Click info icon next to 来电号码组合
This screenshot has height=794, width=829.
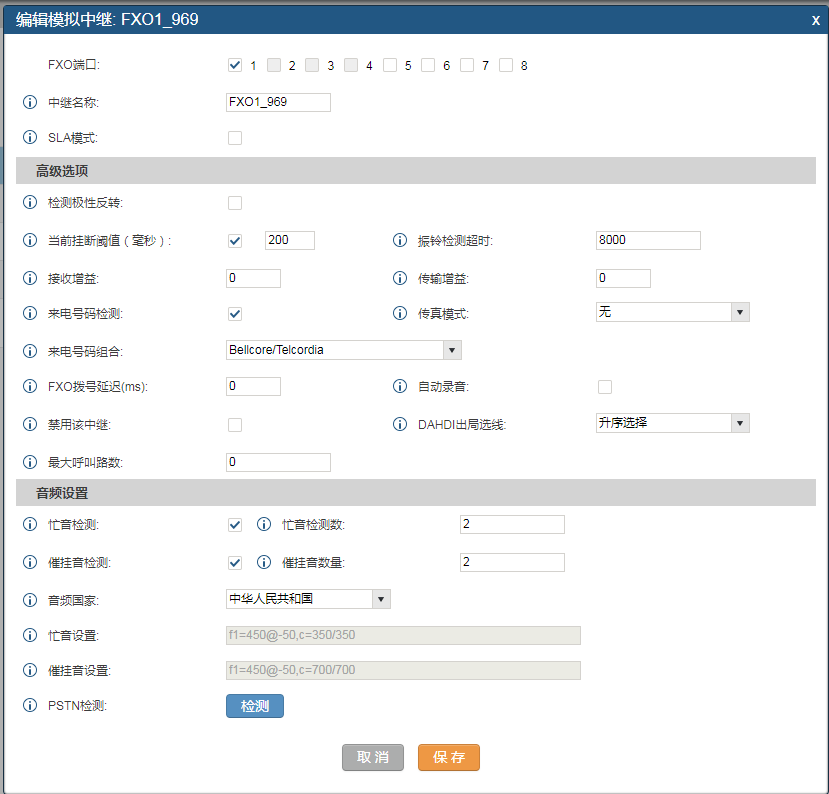point(30,351)
